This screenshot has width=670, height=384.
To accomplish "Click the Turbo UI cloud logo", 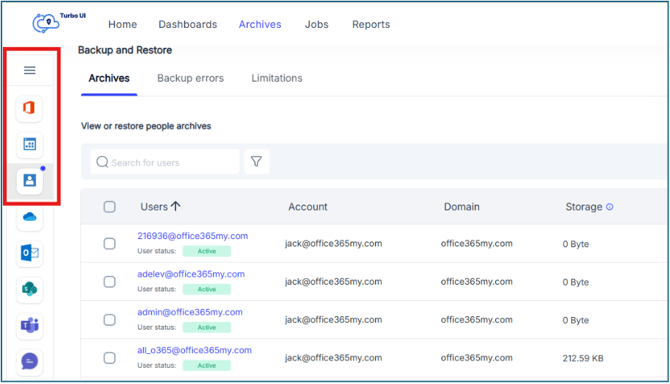I will click(46, 23).
